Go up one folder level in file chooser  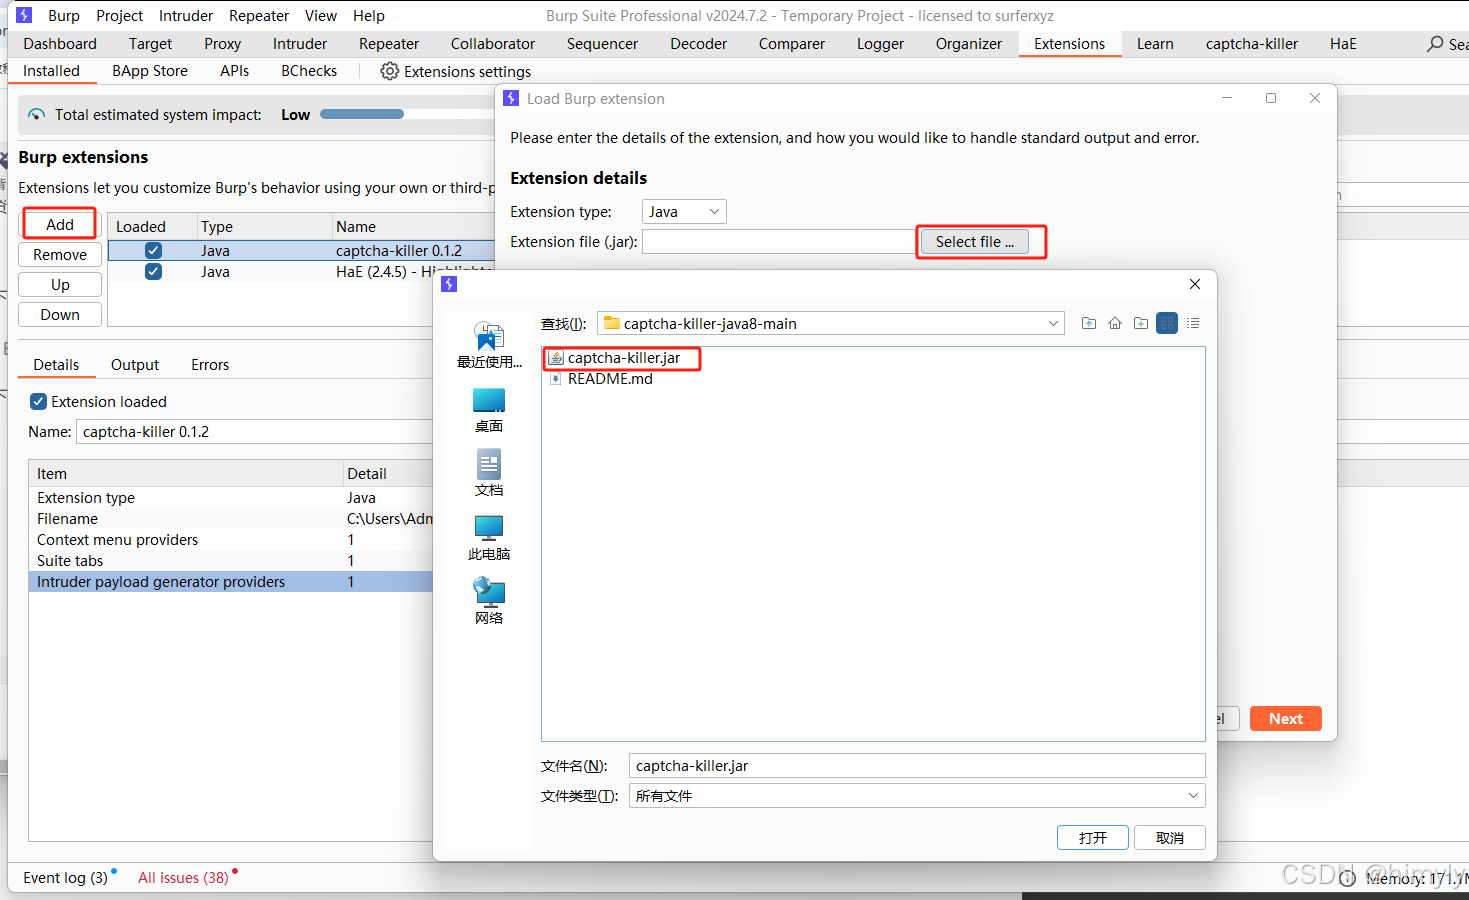pyautogui.click(x=1089, y=323)
